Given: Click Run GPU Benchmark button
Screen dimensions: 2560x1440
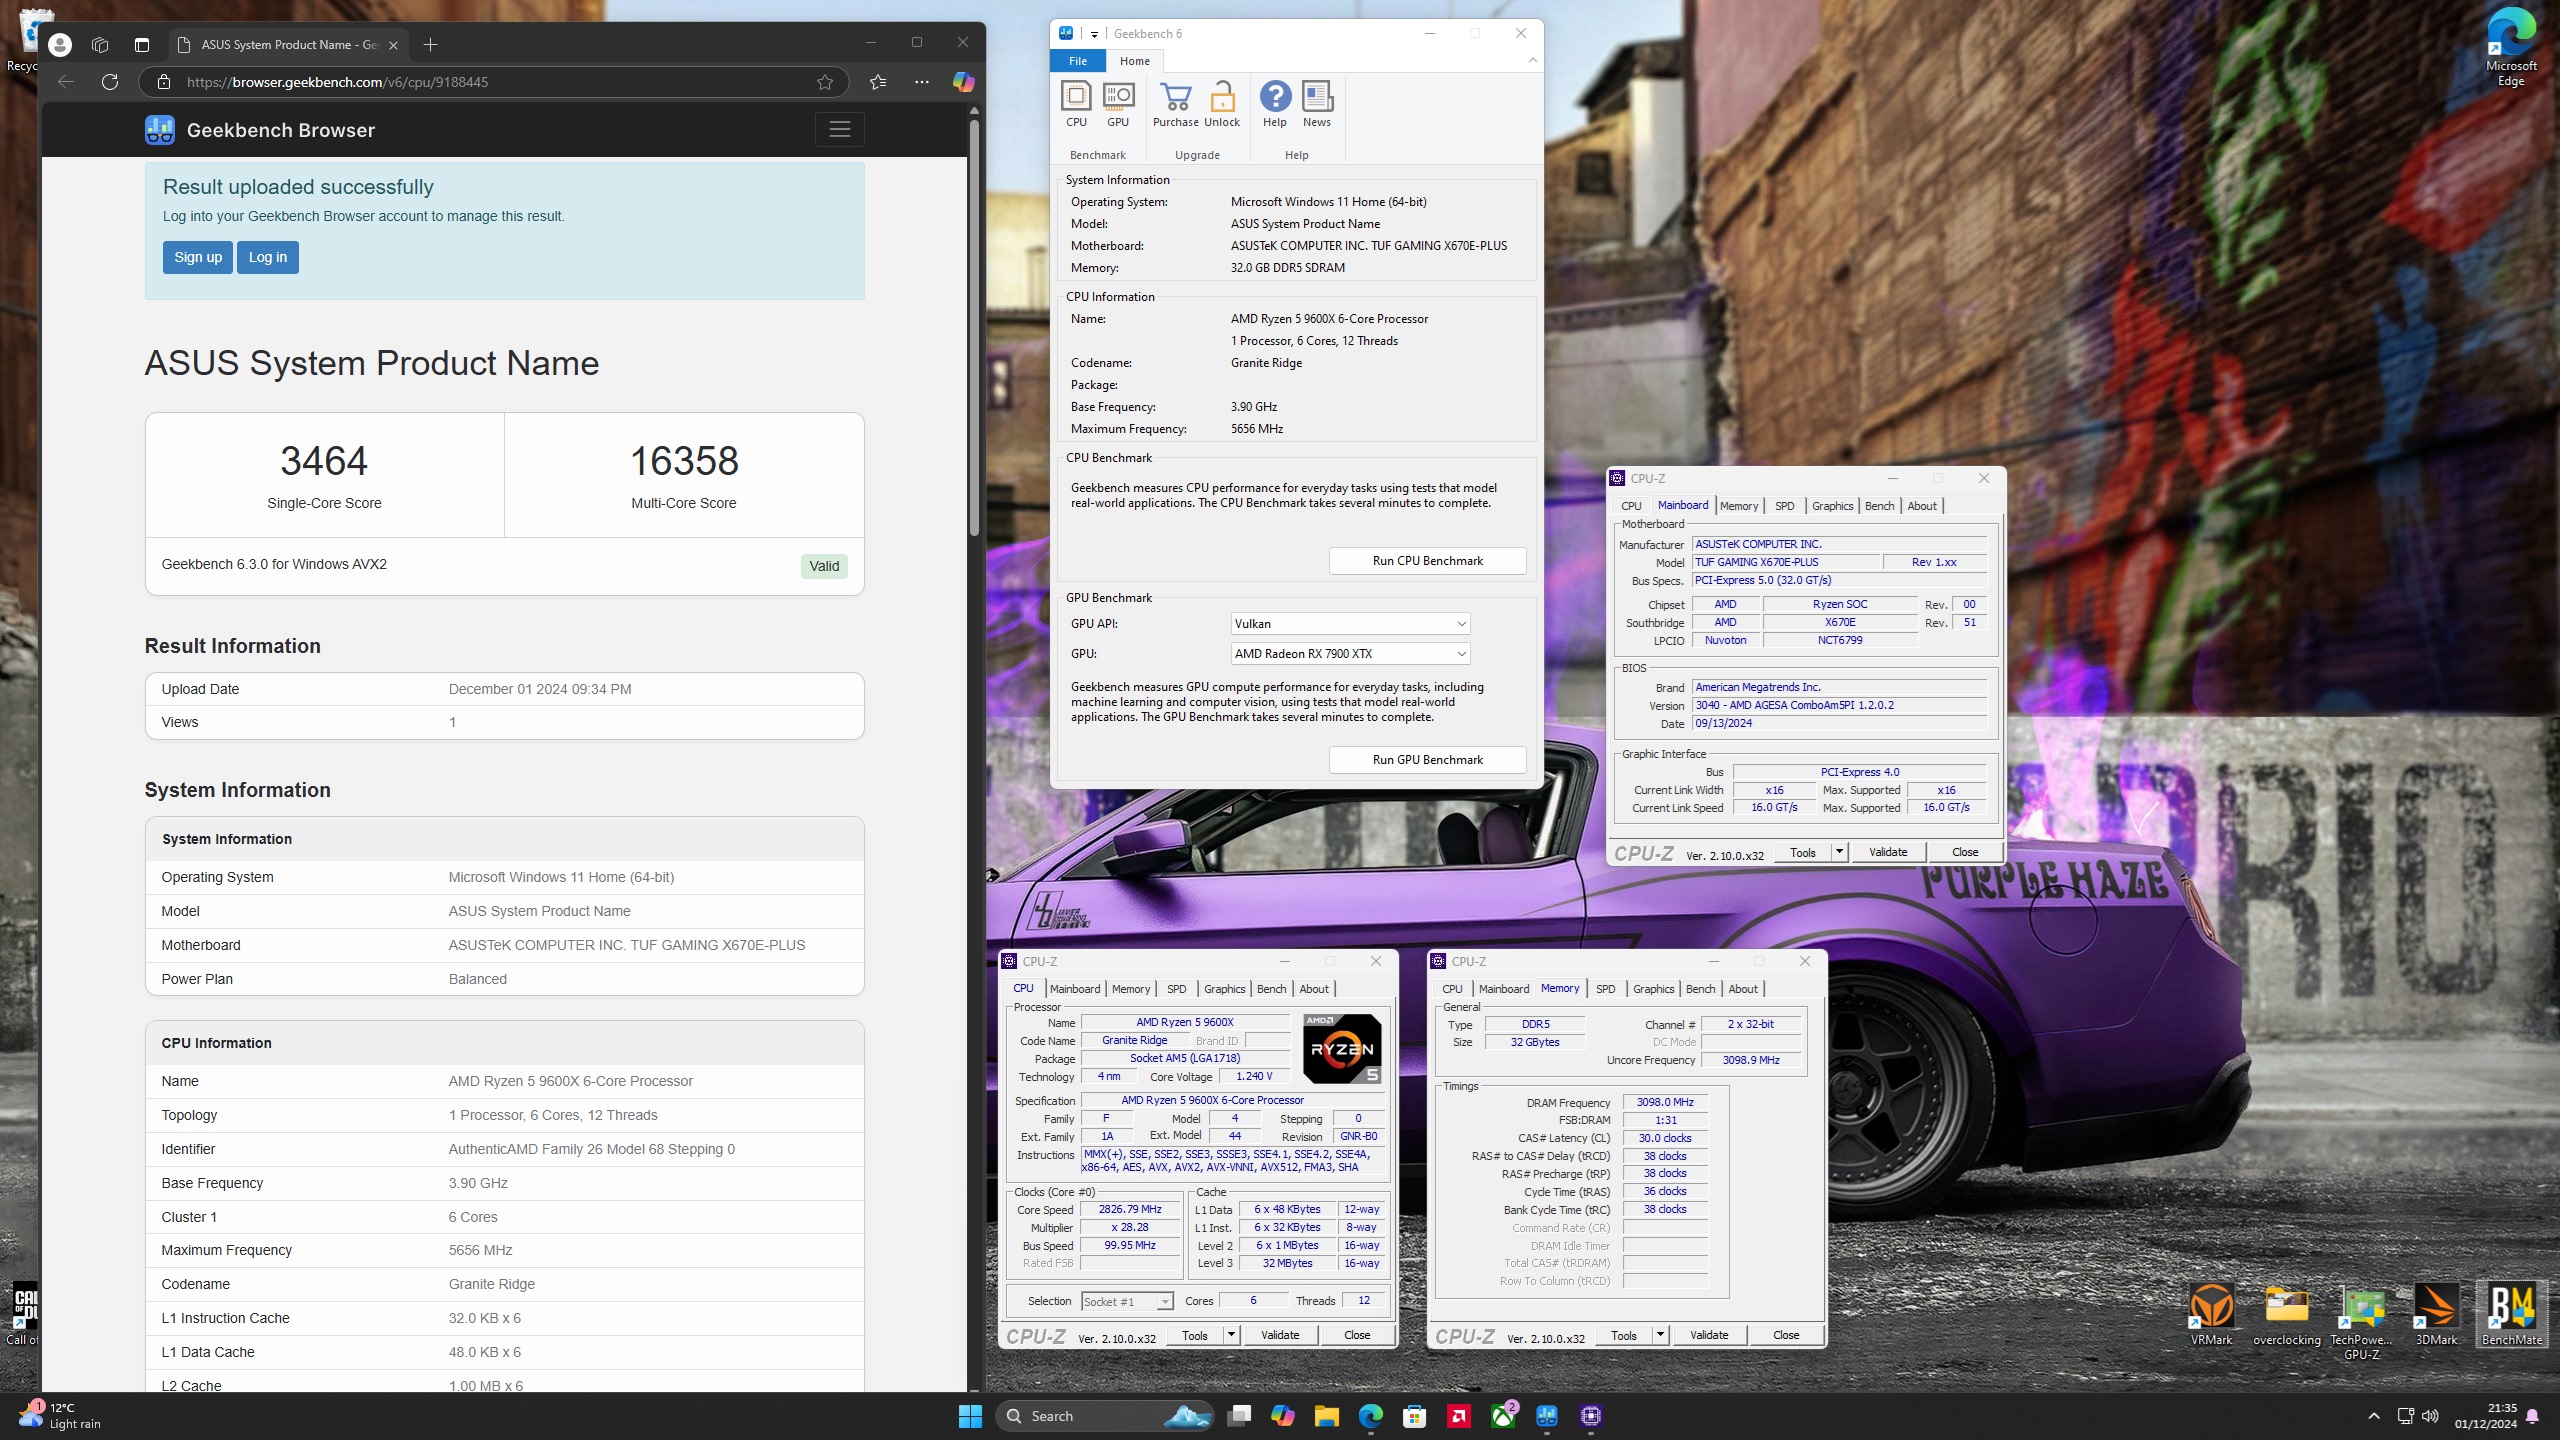Looking at the screenshot, I should tap(1427, 760).
